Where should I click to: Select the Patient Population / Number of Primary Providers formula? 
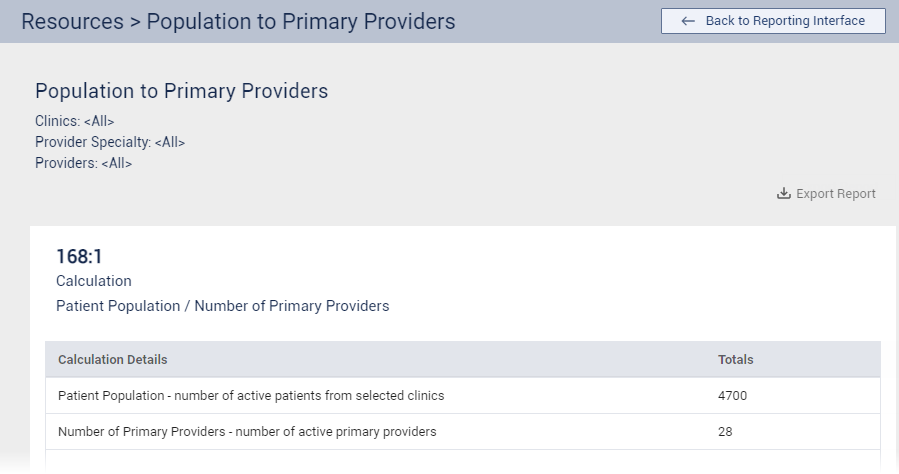(x=223, y=306)
